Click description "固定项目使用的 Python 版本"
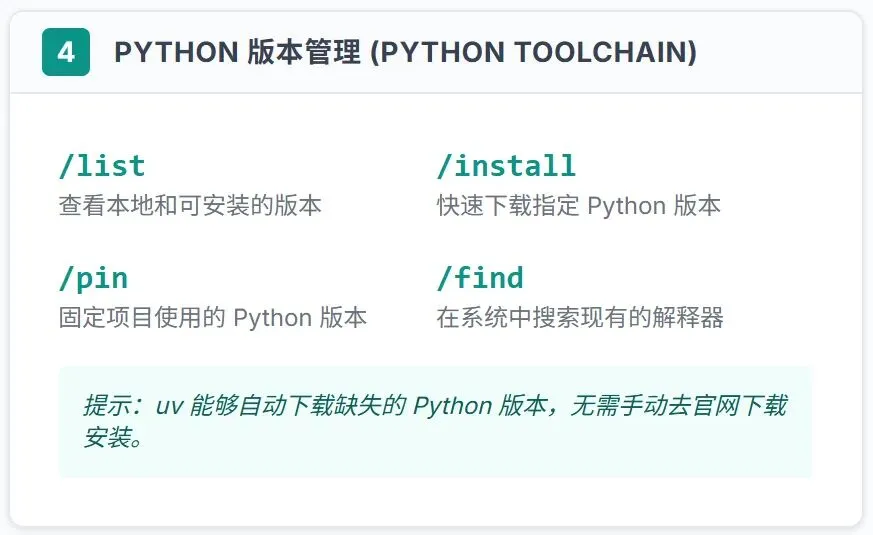The image size is (873, 535). 213,318
